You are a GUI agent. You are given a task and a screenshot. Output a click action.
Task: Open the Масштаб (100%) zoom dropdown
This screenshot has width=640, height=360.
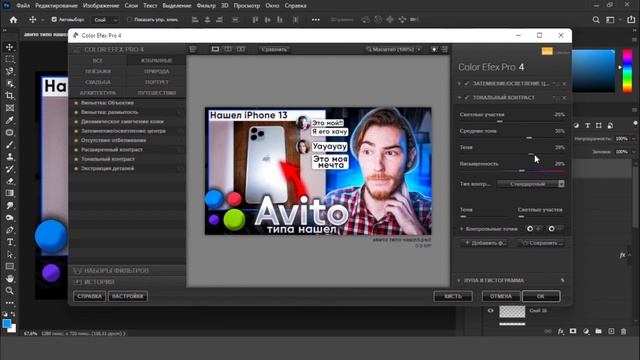(x=393, y=49)
